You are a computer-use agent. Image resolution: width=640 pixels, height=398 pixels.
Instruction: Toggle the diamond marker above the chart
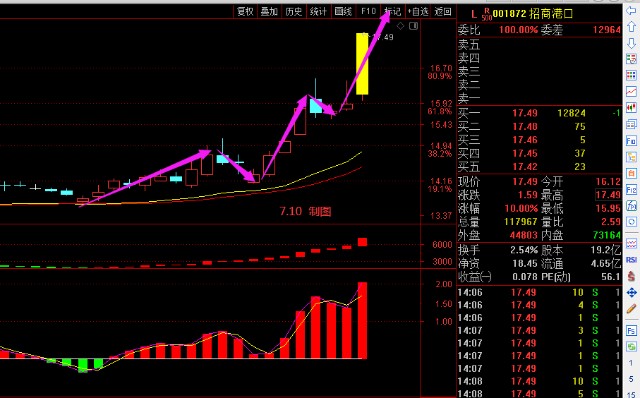pyautogui.click(x=400, y=27)
